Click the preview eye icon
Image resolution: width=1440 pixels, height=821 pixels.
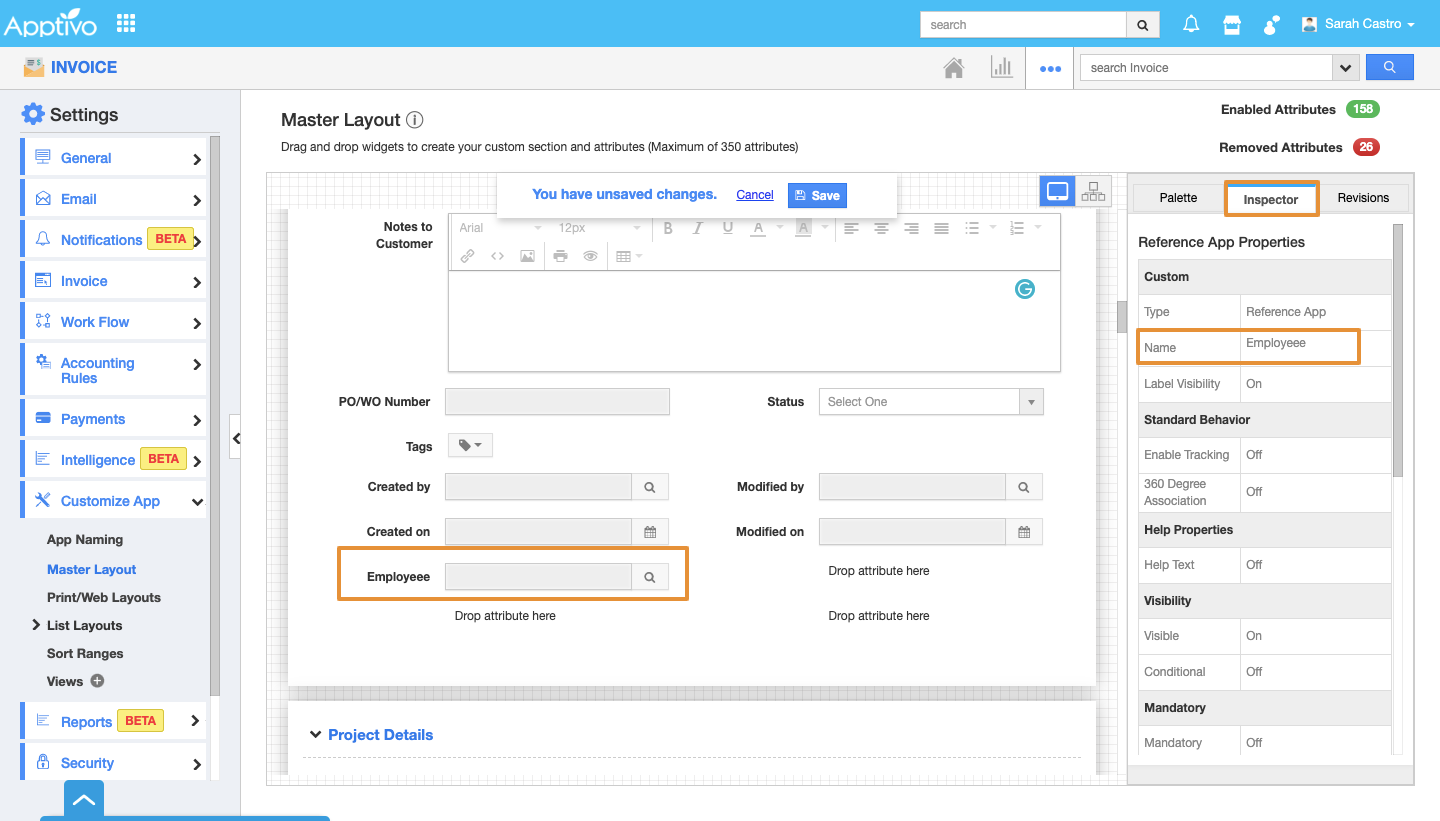591,256
